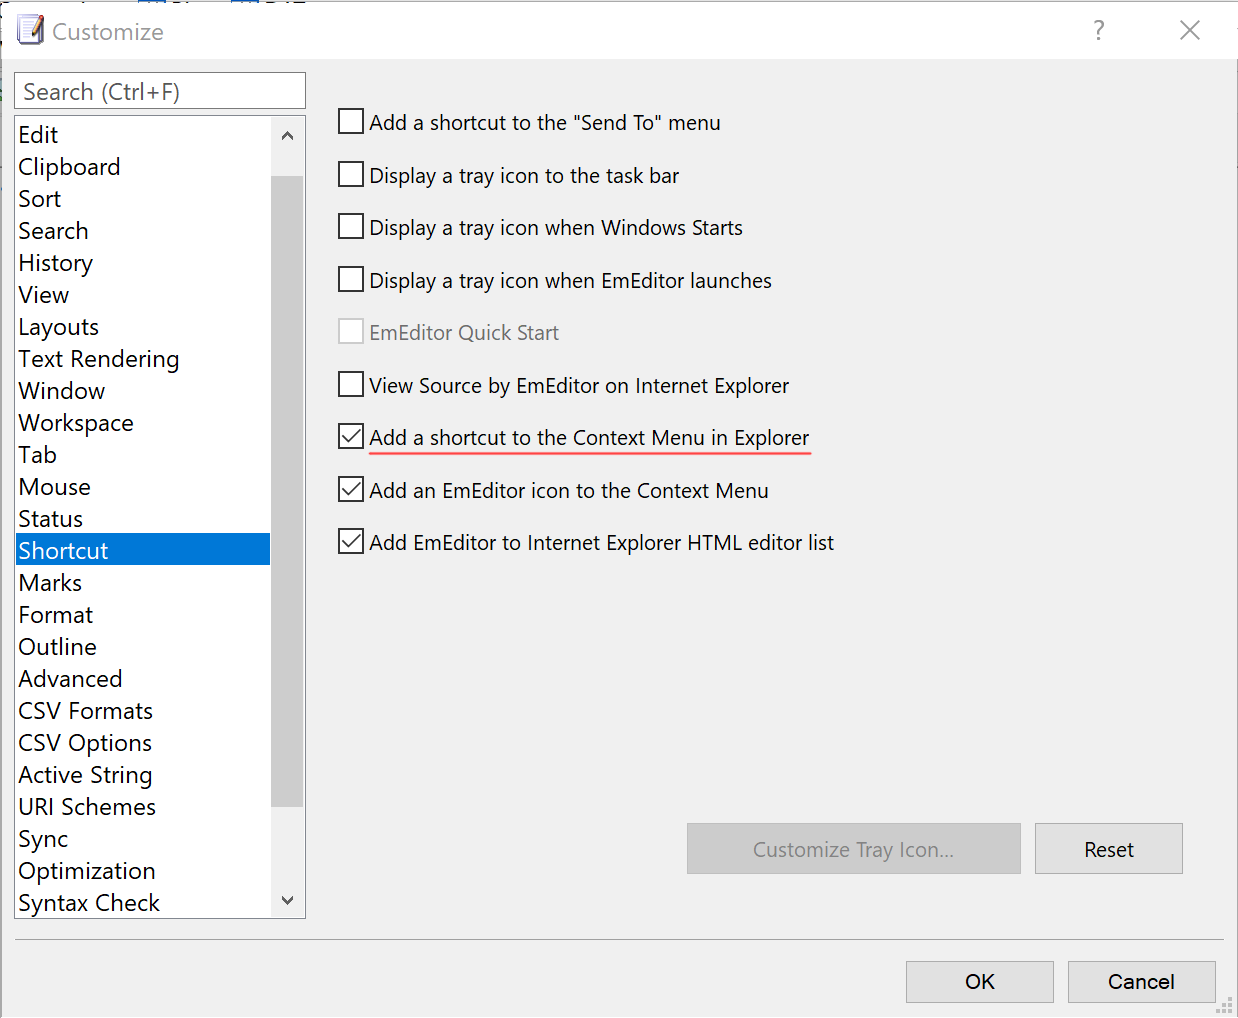The width and height of the screenshot is (1238, 1018).
Task: Select the Mouse category
Action: 143,487
